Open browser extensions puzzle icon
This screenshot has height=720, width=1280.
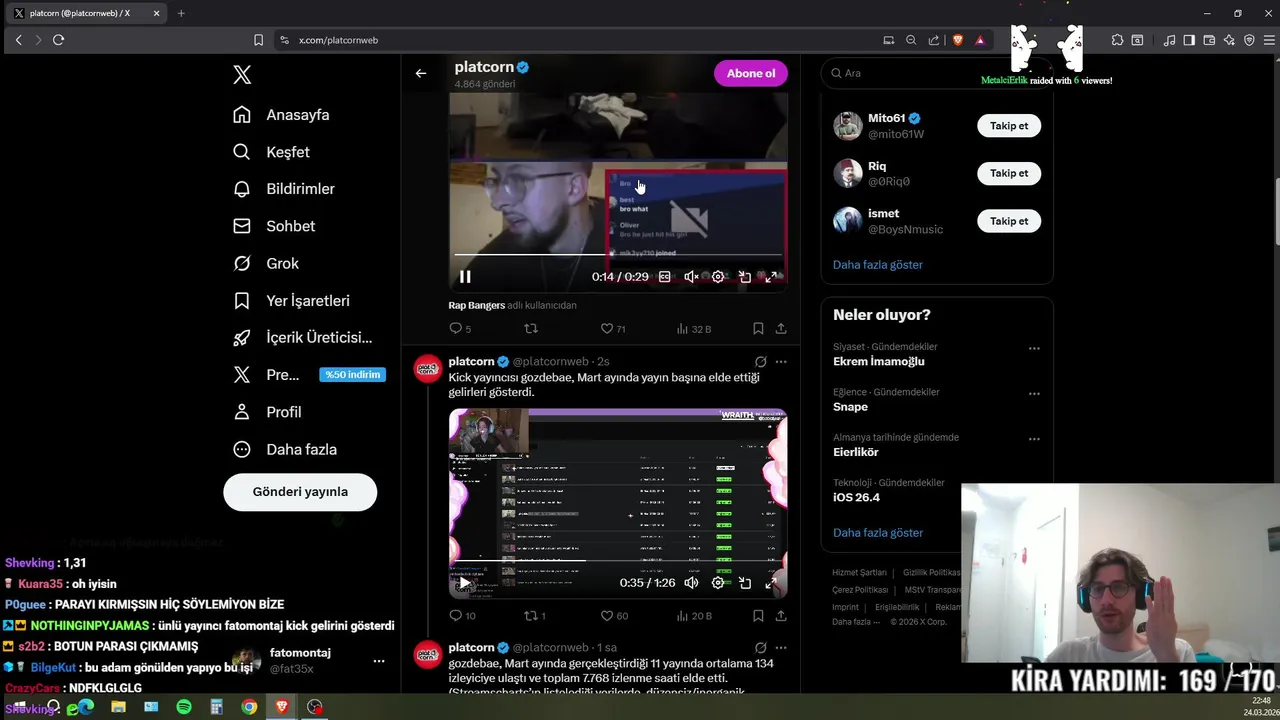coord(1117,40)
